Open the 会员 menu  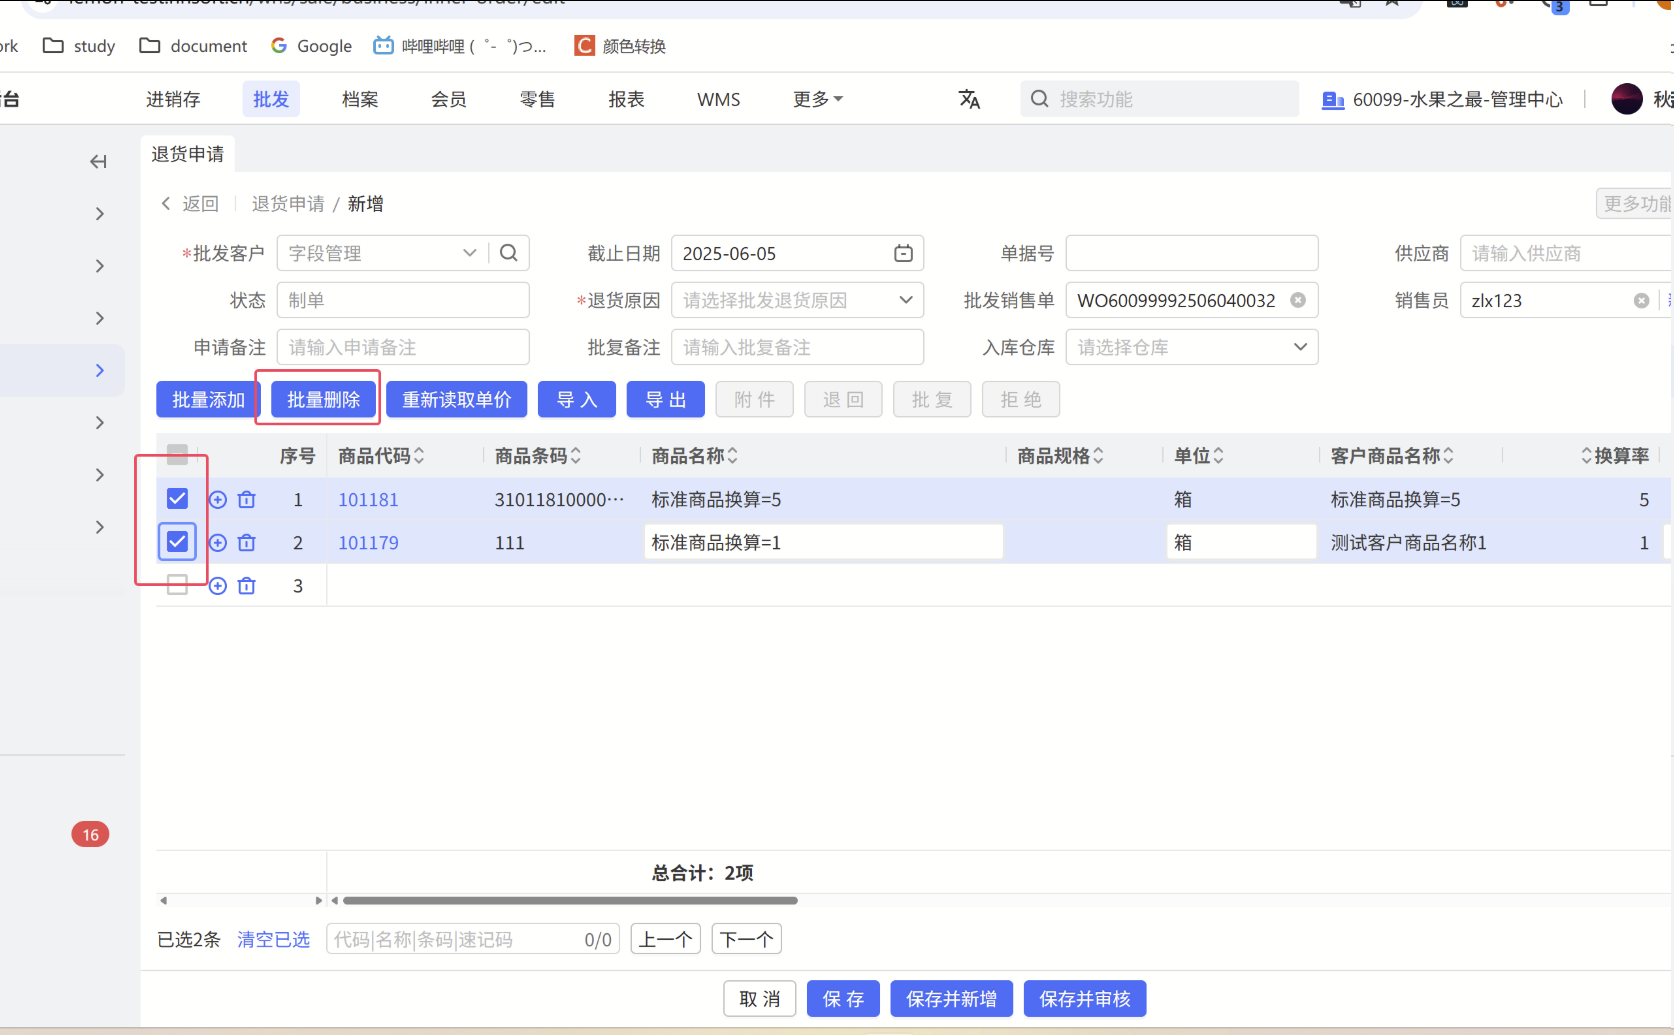point(449,99)
